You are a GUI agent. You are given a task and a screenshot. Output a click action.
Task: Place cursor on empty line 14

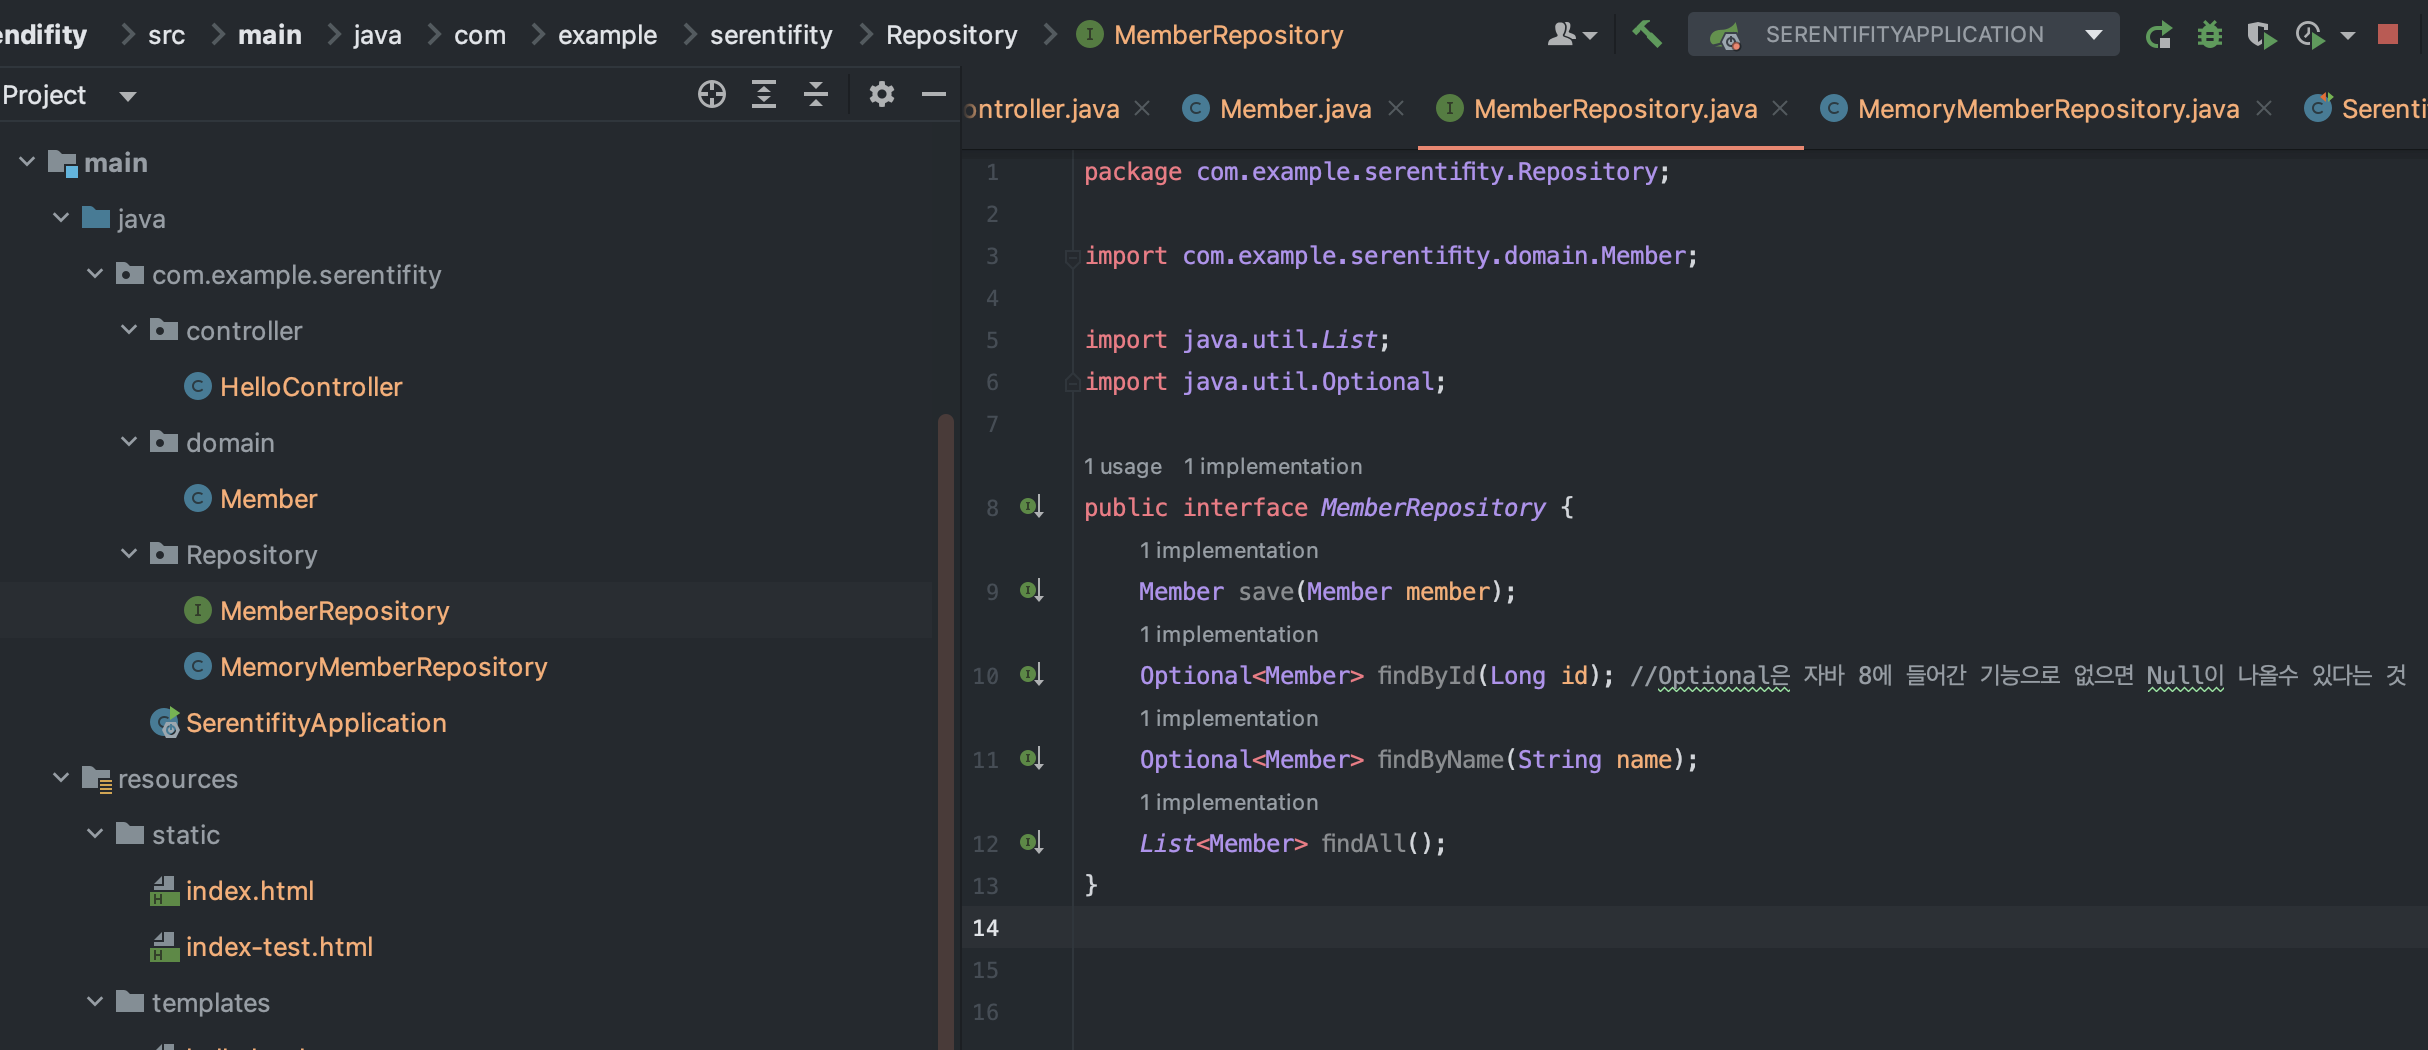(x=1750, y=927)
